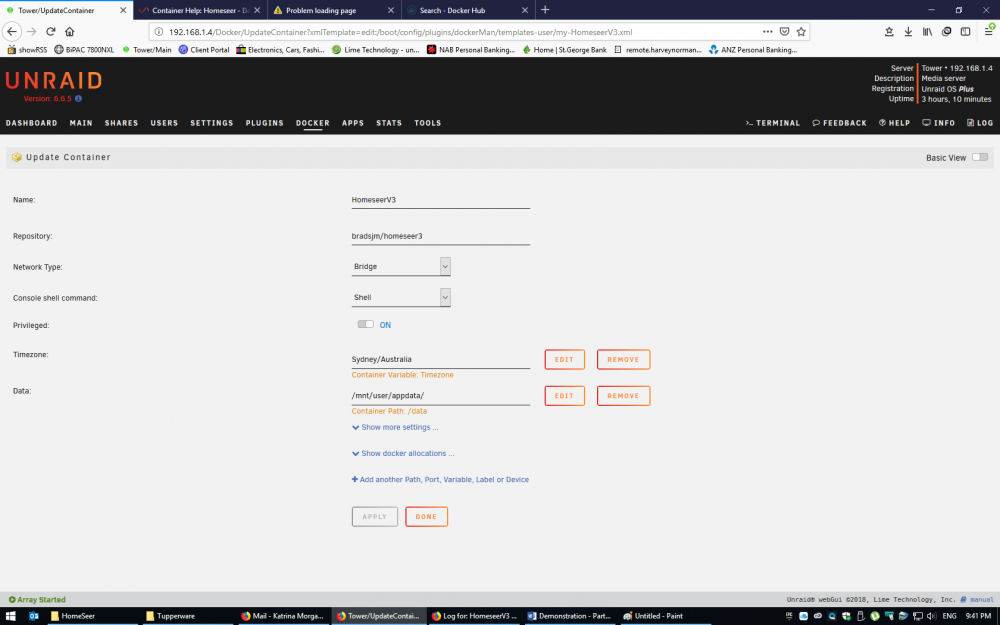Screen dimensions: 1000x625
Task: Click the version info icon next to 6.6.5
Action: 78,98
